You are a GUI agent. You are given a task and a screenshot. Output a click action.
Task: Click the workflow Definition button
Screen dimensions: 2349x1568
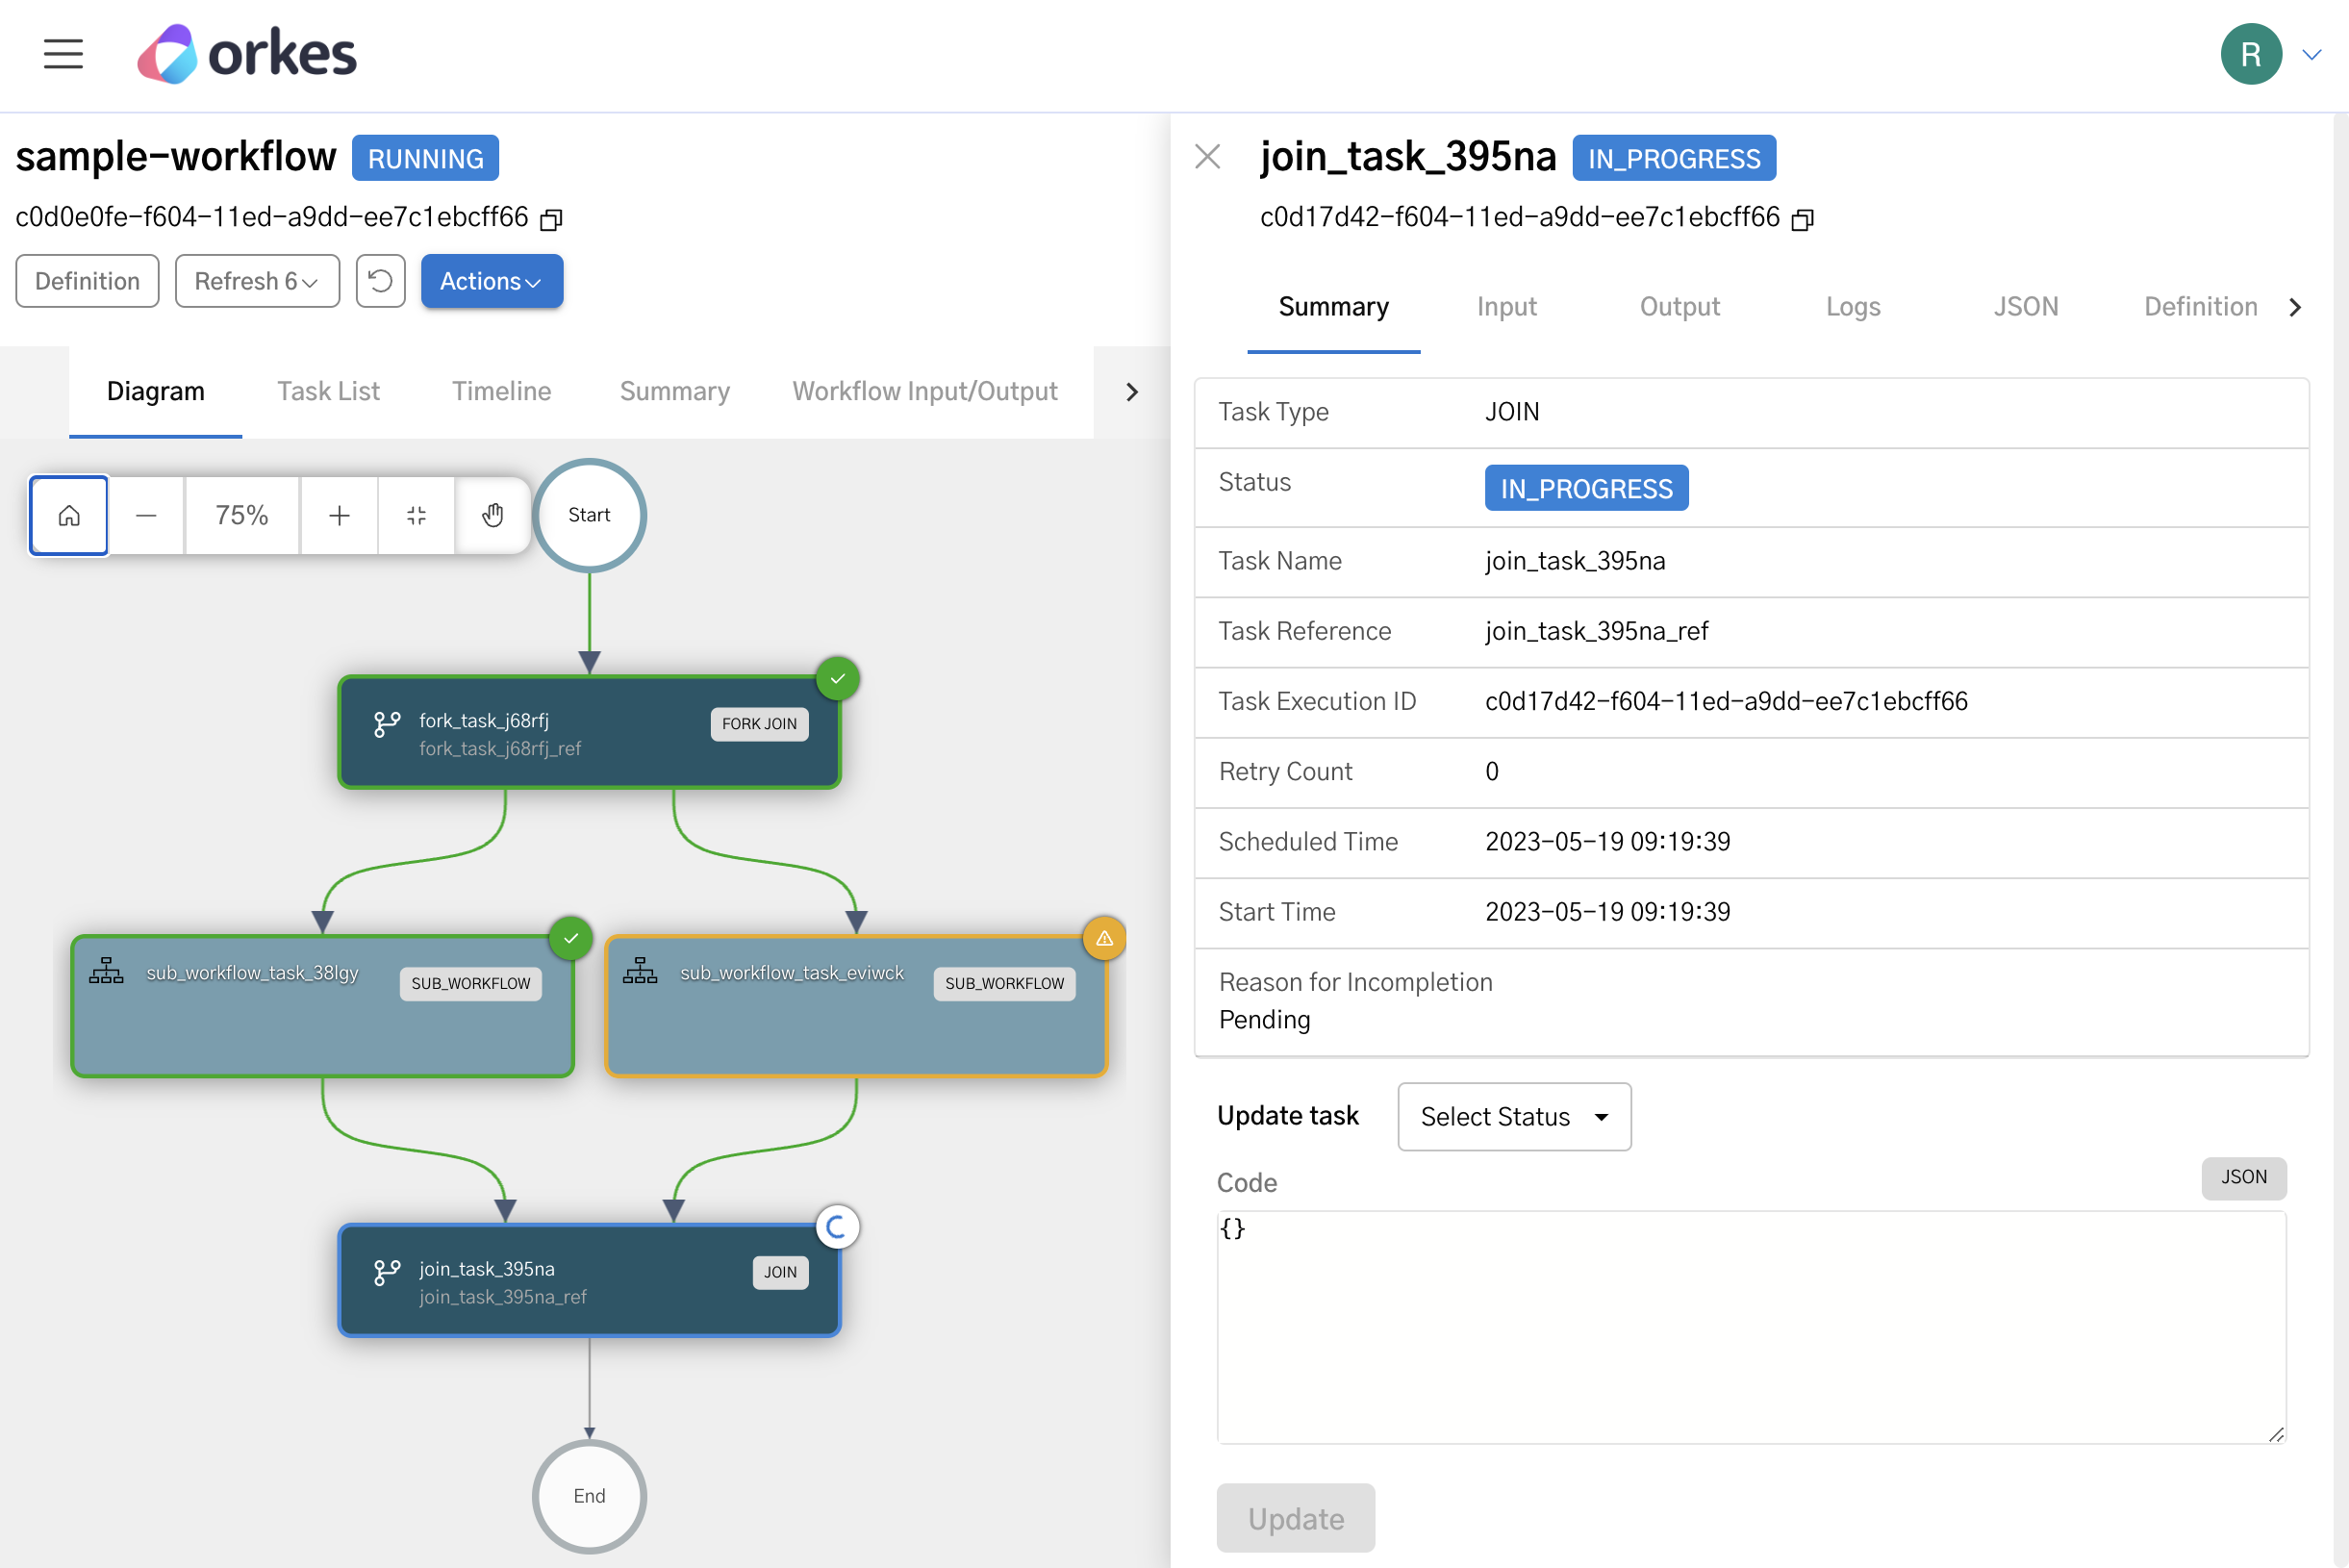[87, 281]
